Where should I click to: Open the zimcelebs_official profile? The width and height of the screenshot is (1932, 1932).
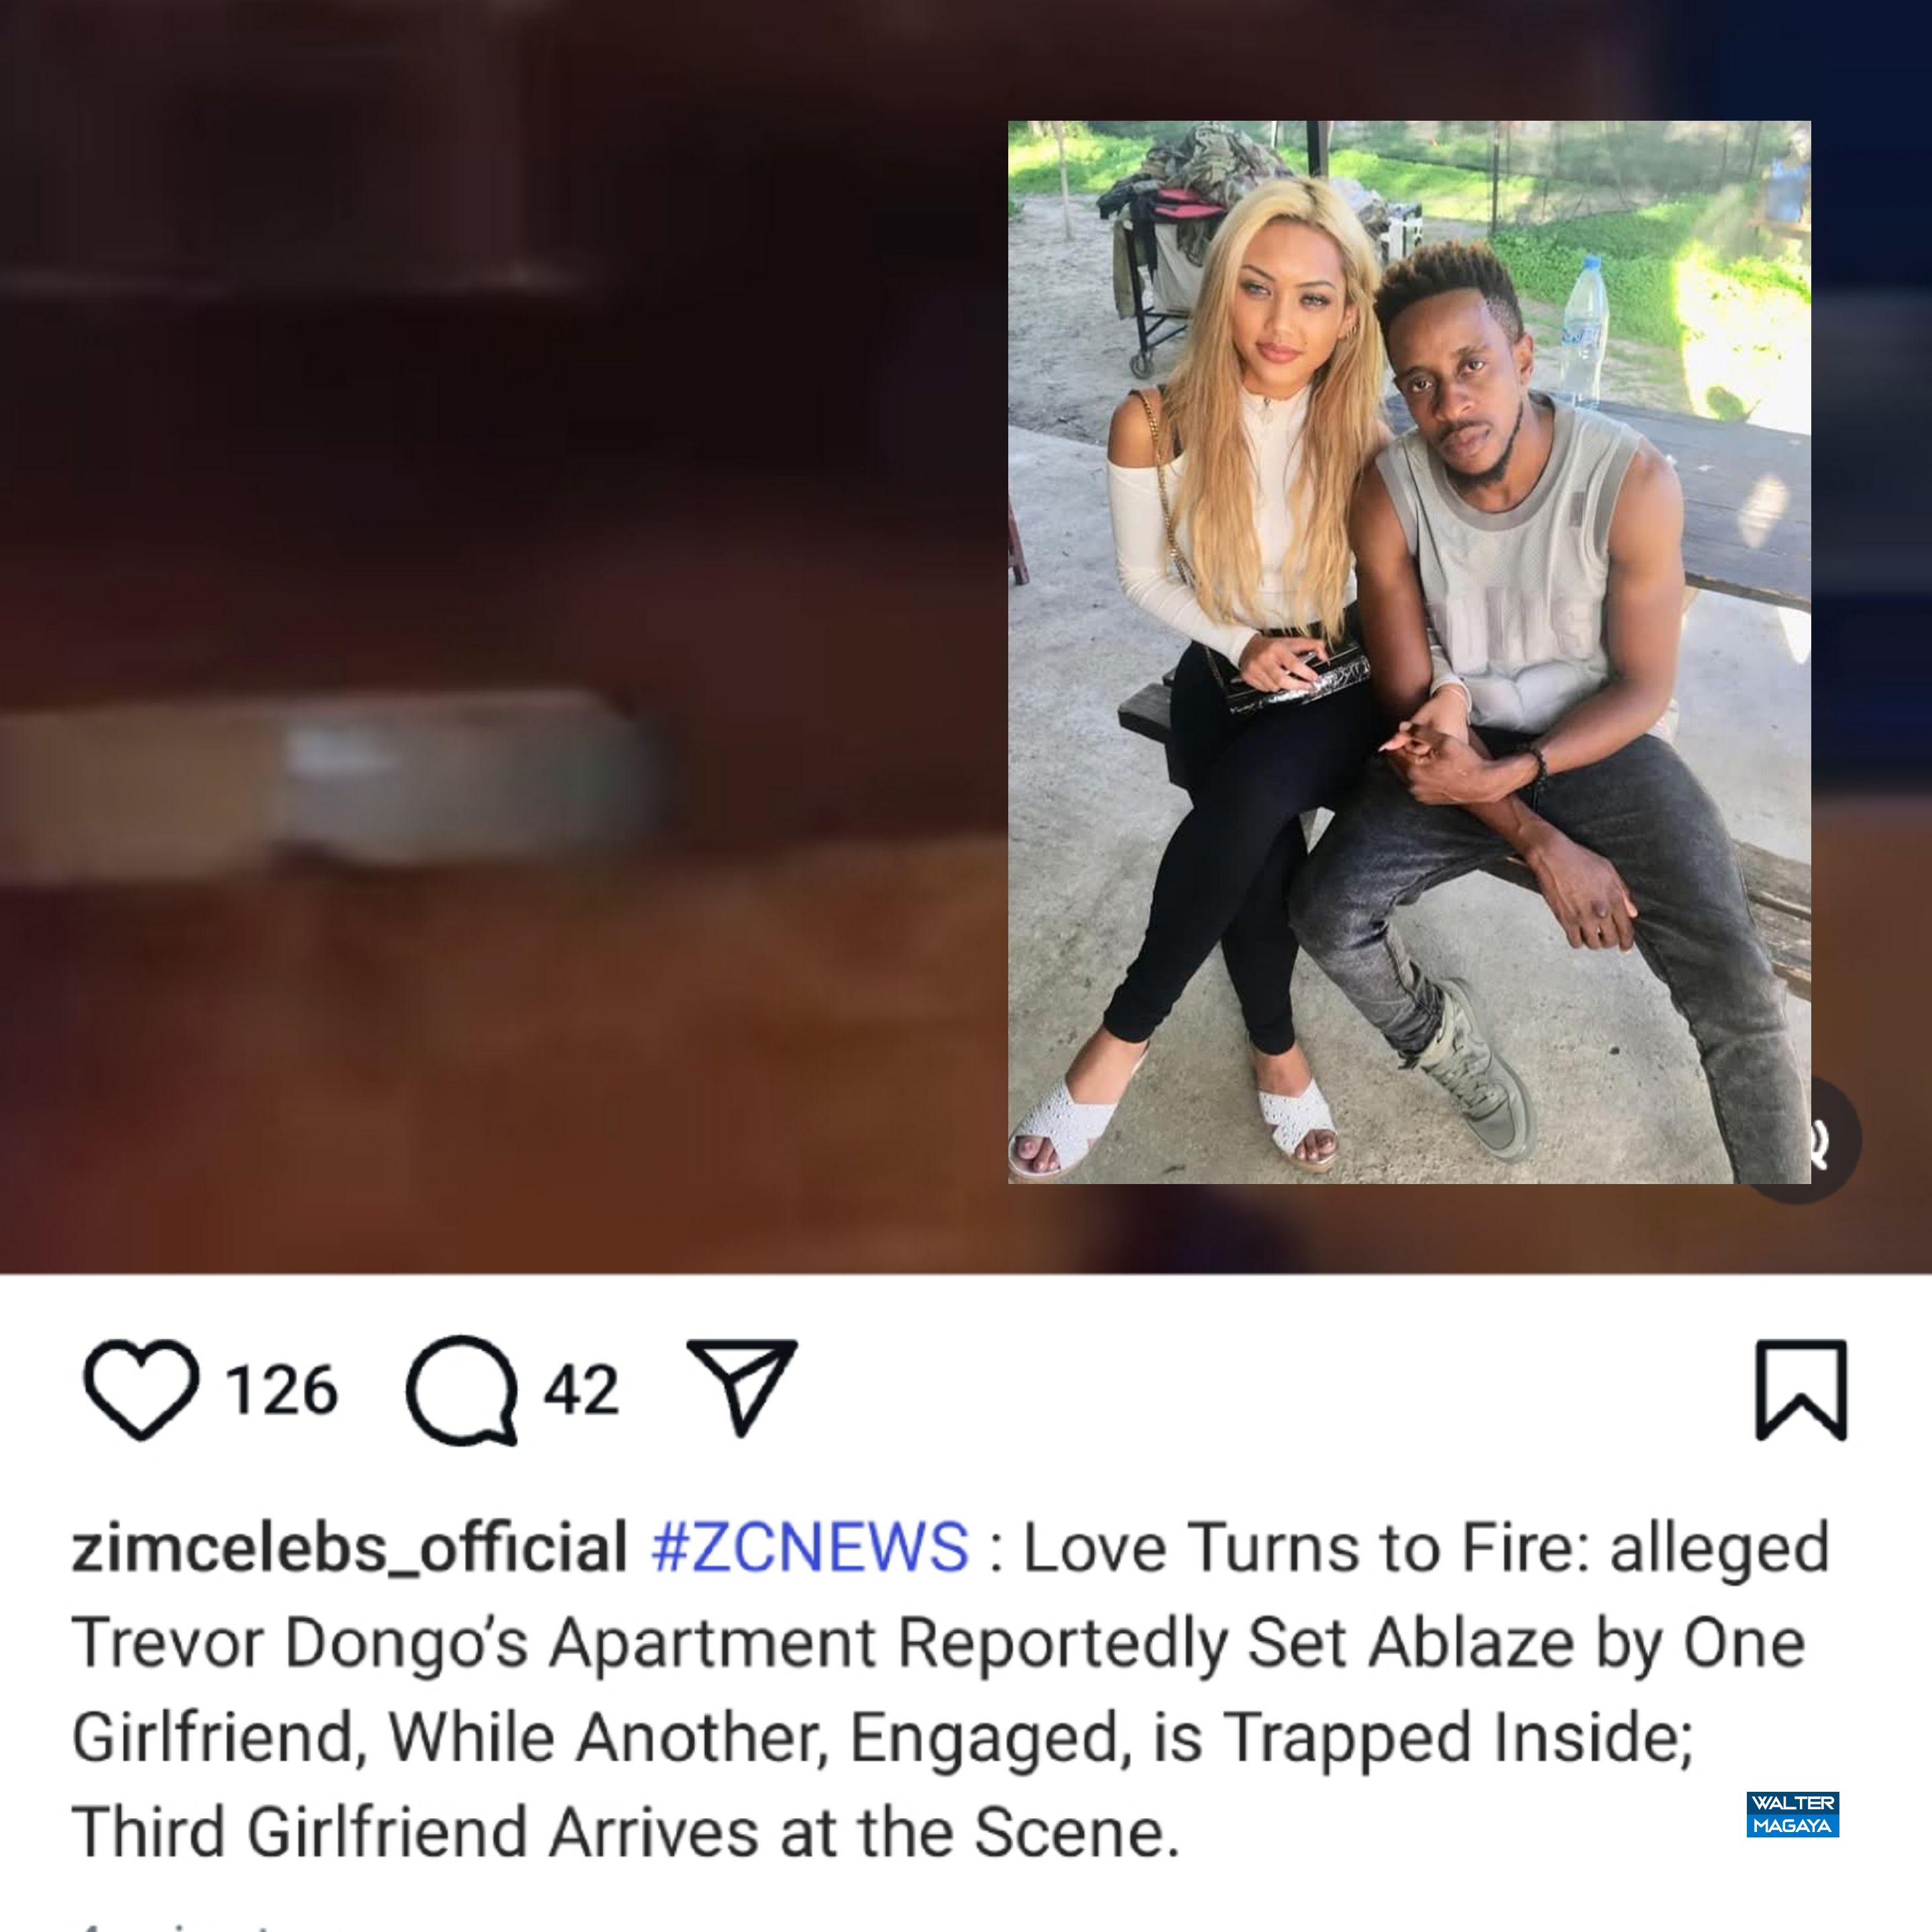(x=349, y=1547)
